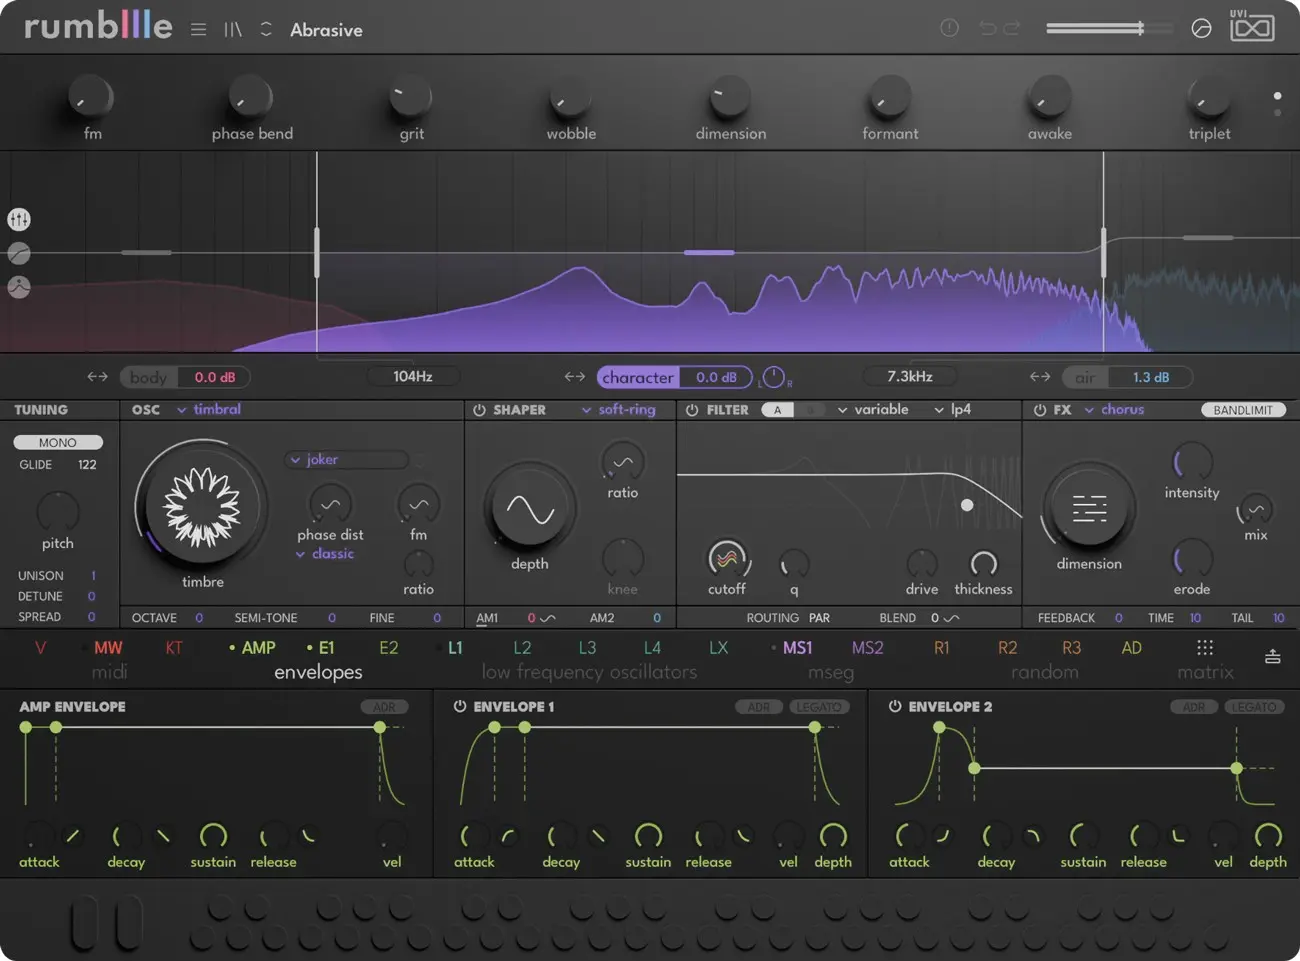
Task: Click the preset up/down arrows
Action: 266,29
